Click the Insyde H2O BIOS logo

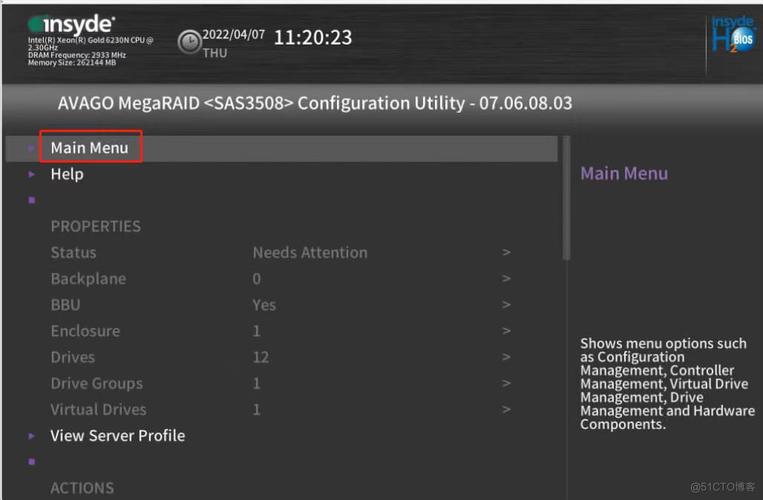click(734, 35)
